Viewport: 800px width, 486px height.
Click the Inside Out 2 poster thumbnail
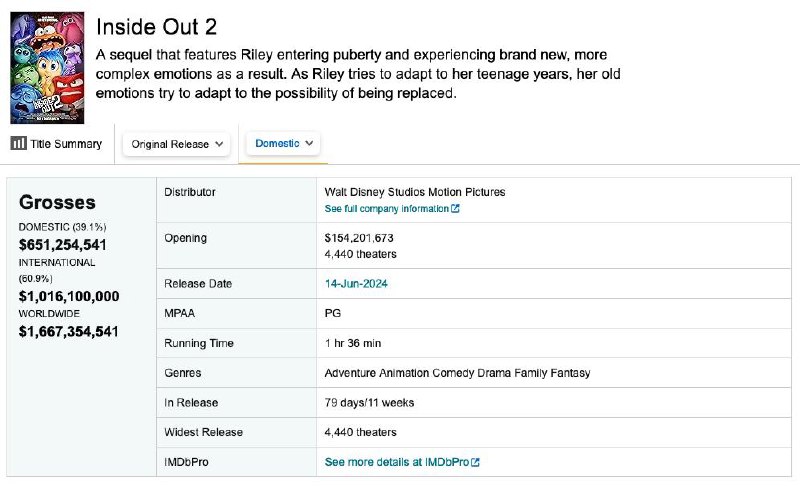[47, 68]
